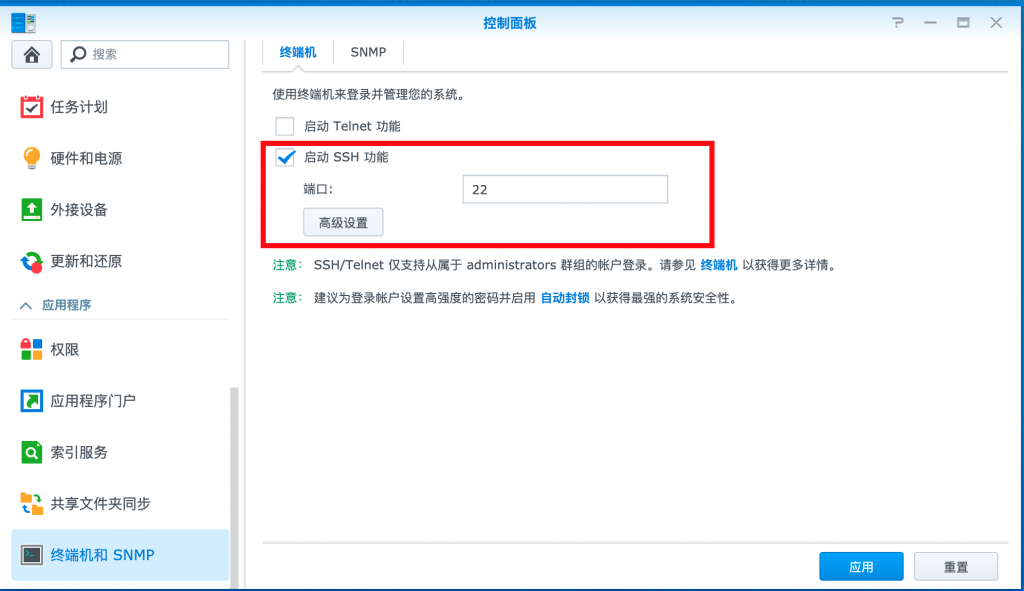The image size is (1024, 591).
Task: Select 终端机和 SNMP terminal icon
Action: 32,555
